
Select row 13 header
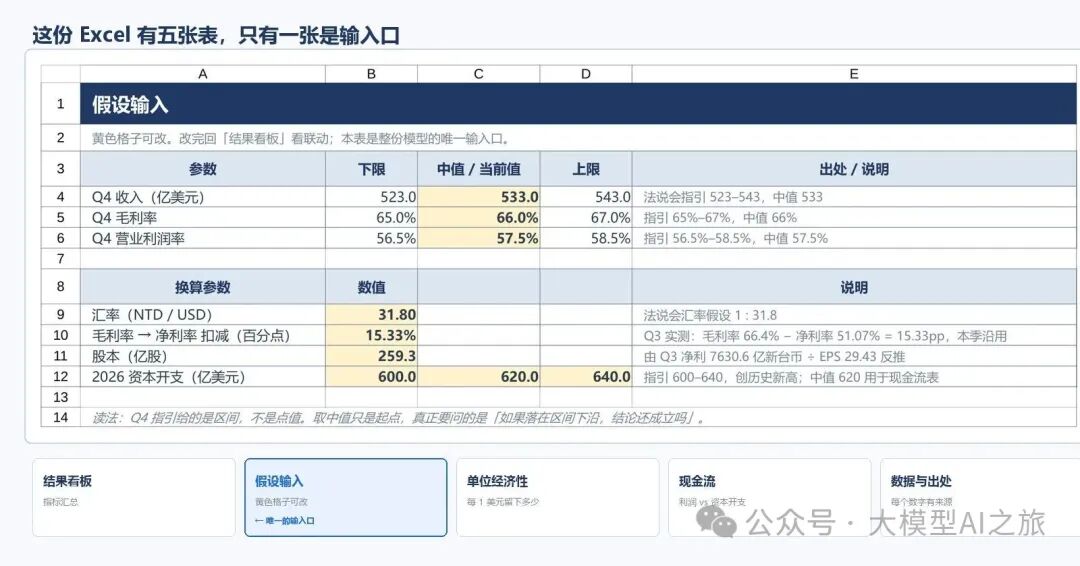click(61, 397)
